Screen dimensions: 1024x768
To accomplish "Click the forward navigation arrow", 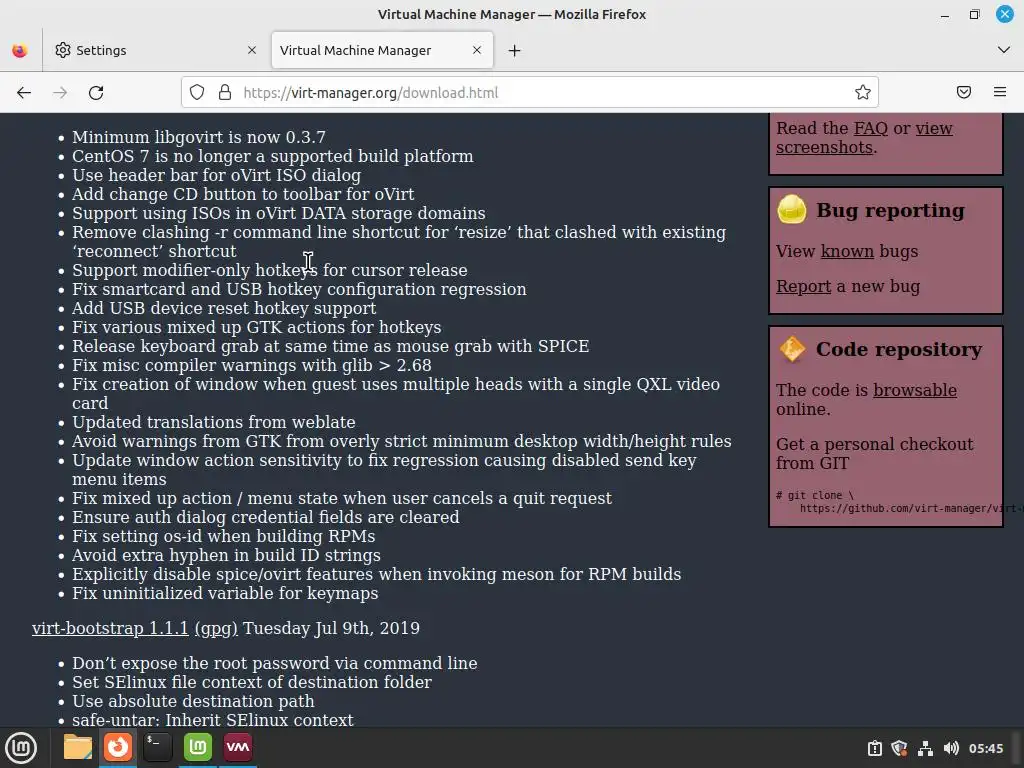I will (60, 93).
